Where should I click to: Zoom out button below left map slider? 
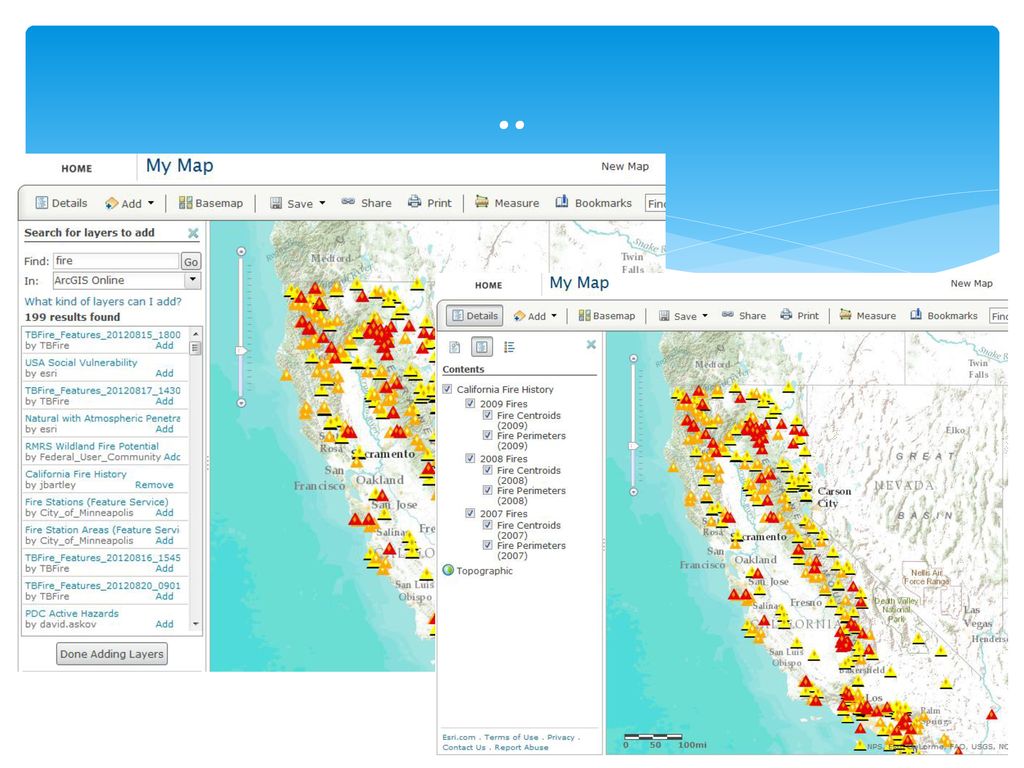[241, 403]
